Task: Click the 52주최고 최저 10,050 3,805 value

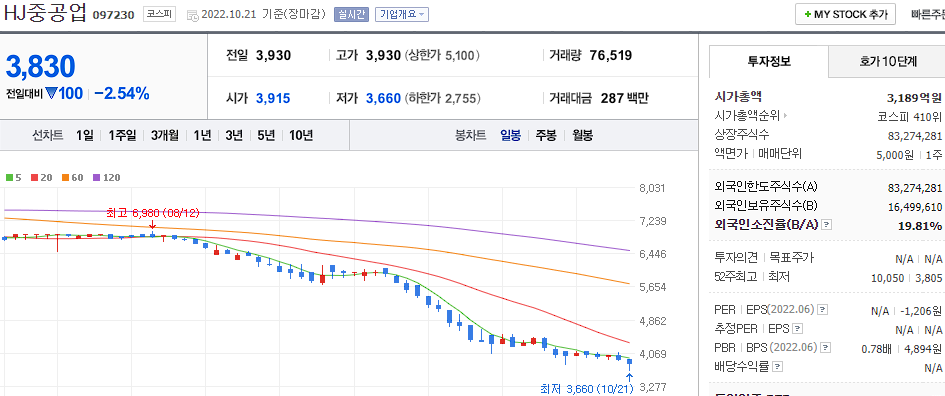Action: point(907,277)
